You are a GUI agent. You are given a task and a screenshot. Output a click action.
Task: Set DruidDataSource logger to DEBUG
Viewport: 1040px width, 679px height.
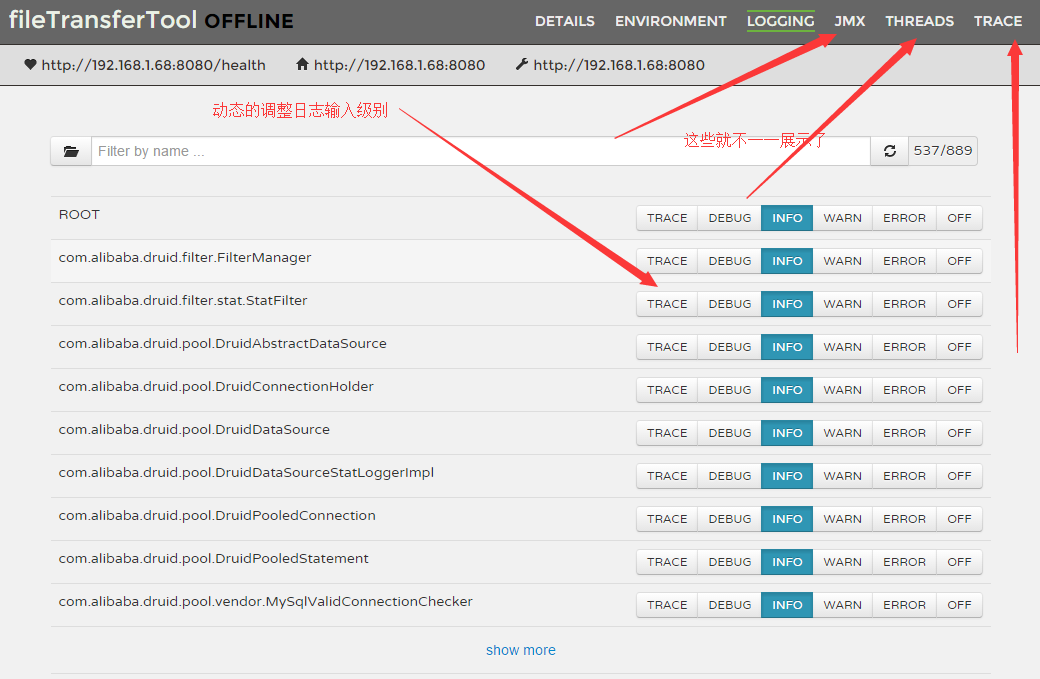point(730,433)
